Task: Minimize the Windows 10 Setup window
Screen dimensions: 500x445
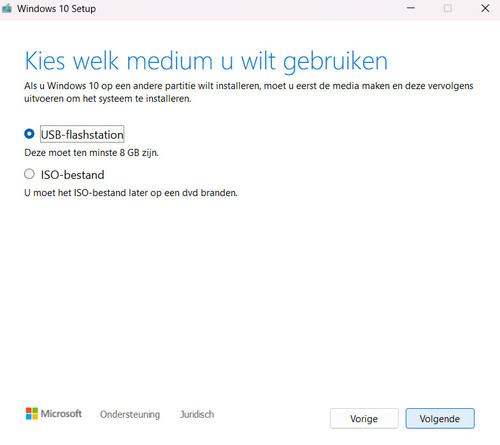Action: [411, 8]
